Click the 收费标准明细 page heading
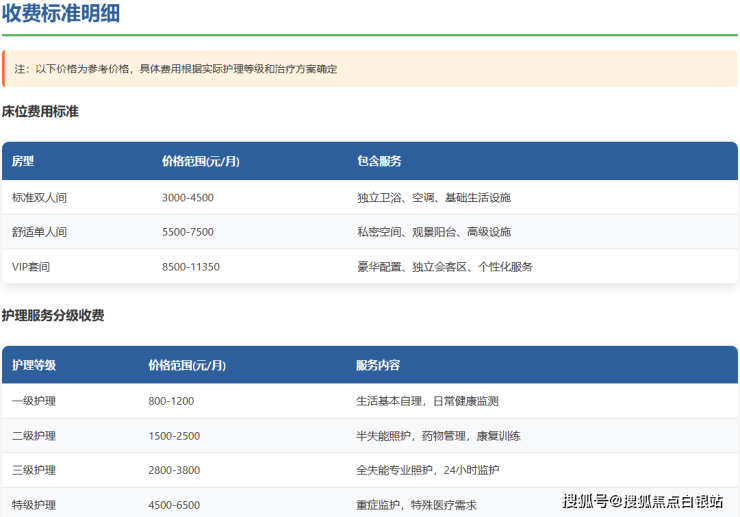The height and width of the screenshot is (517, 740). pyautogui.click(x=63, y=13)
